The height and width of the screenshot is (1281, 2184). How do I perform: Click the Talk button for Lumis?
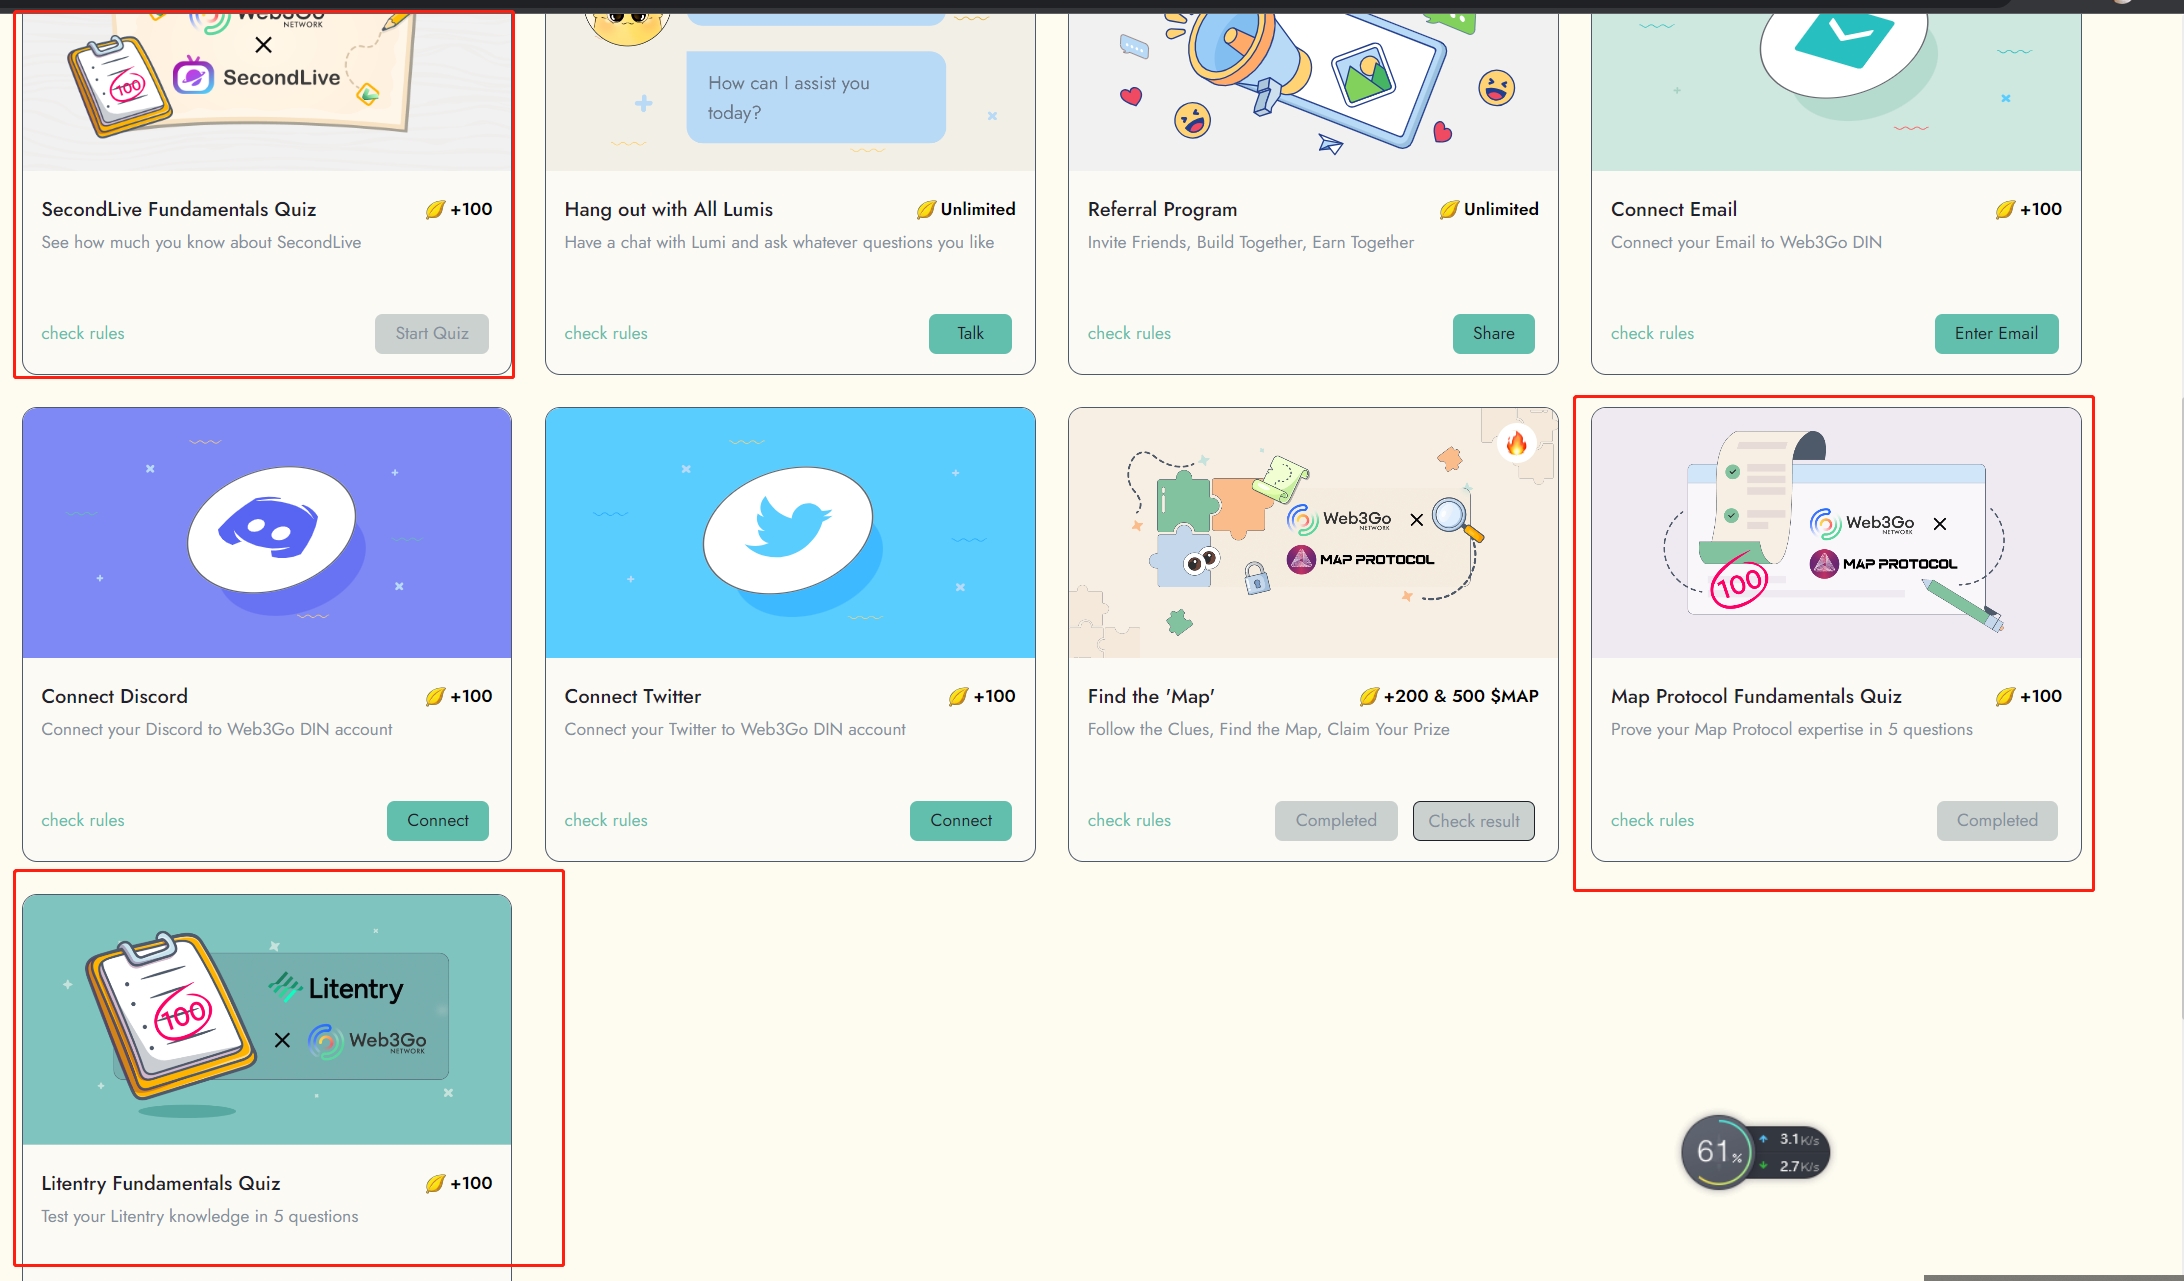[x=969, y=334]
